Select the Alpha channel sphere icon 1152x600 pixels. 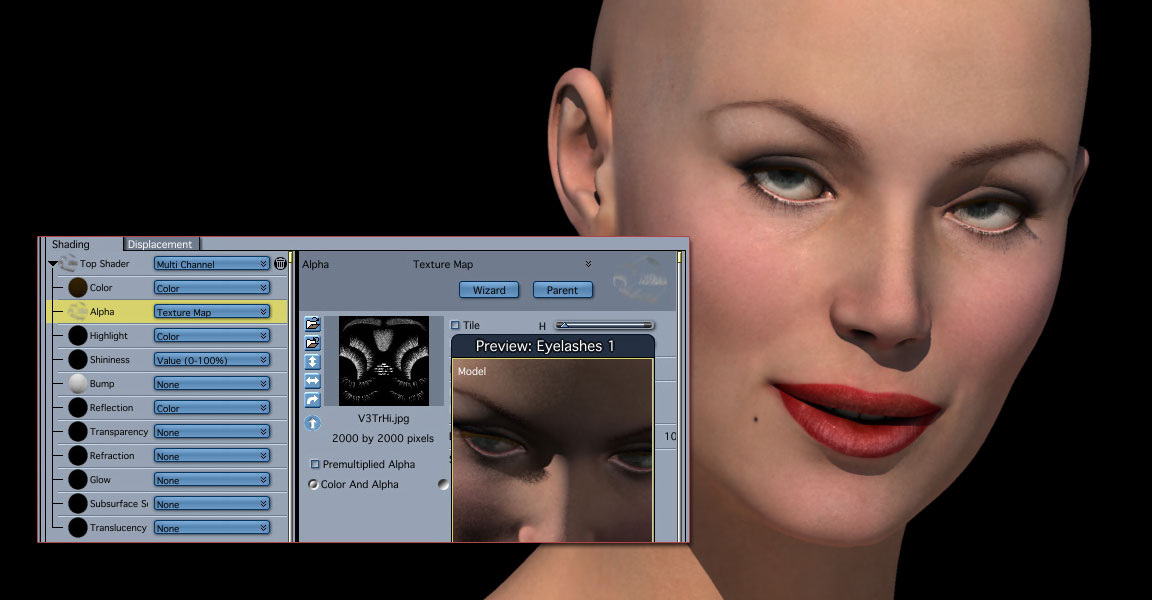78,311
